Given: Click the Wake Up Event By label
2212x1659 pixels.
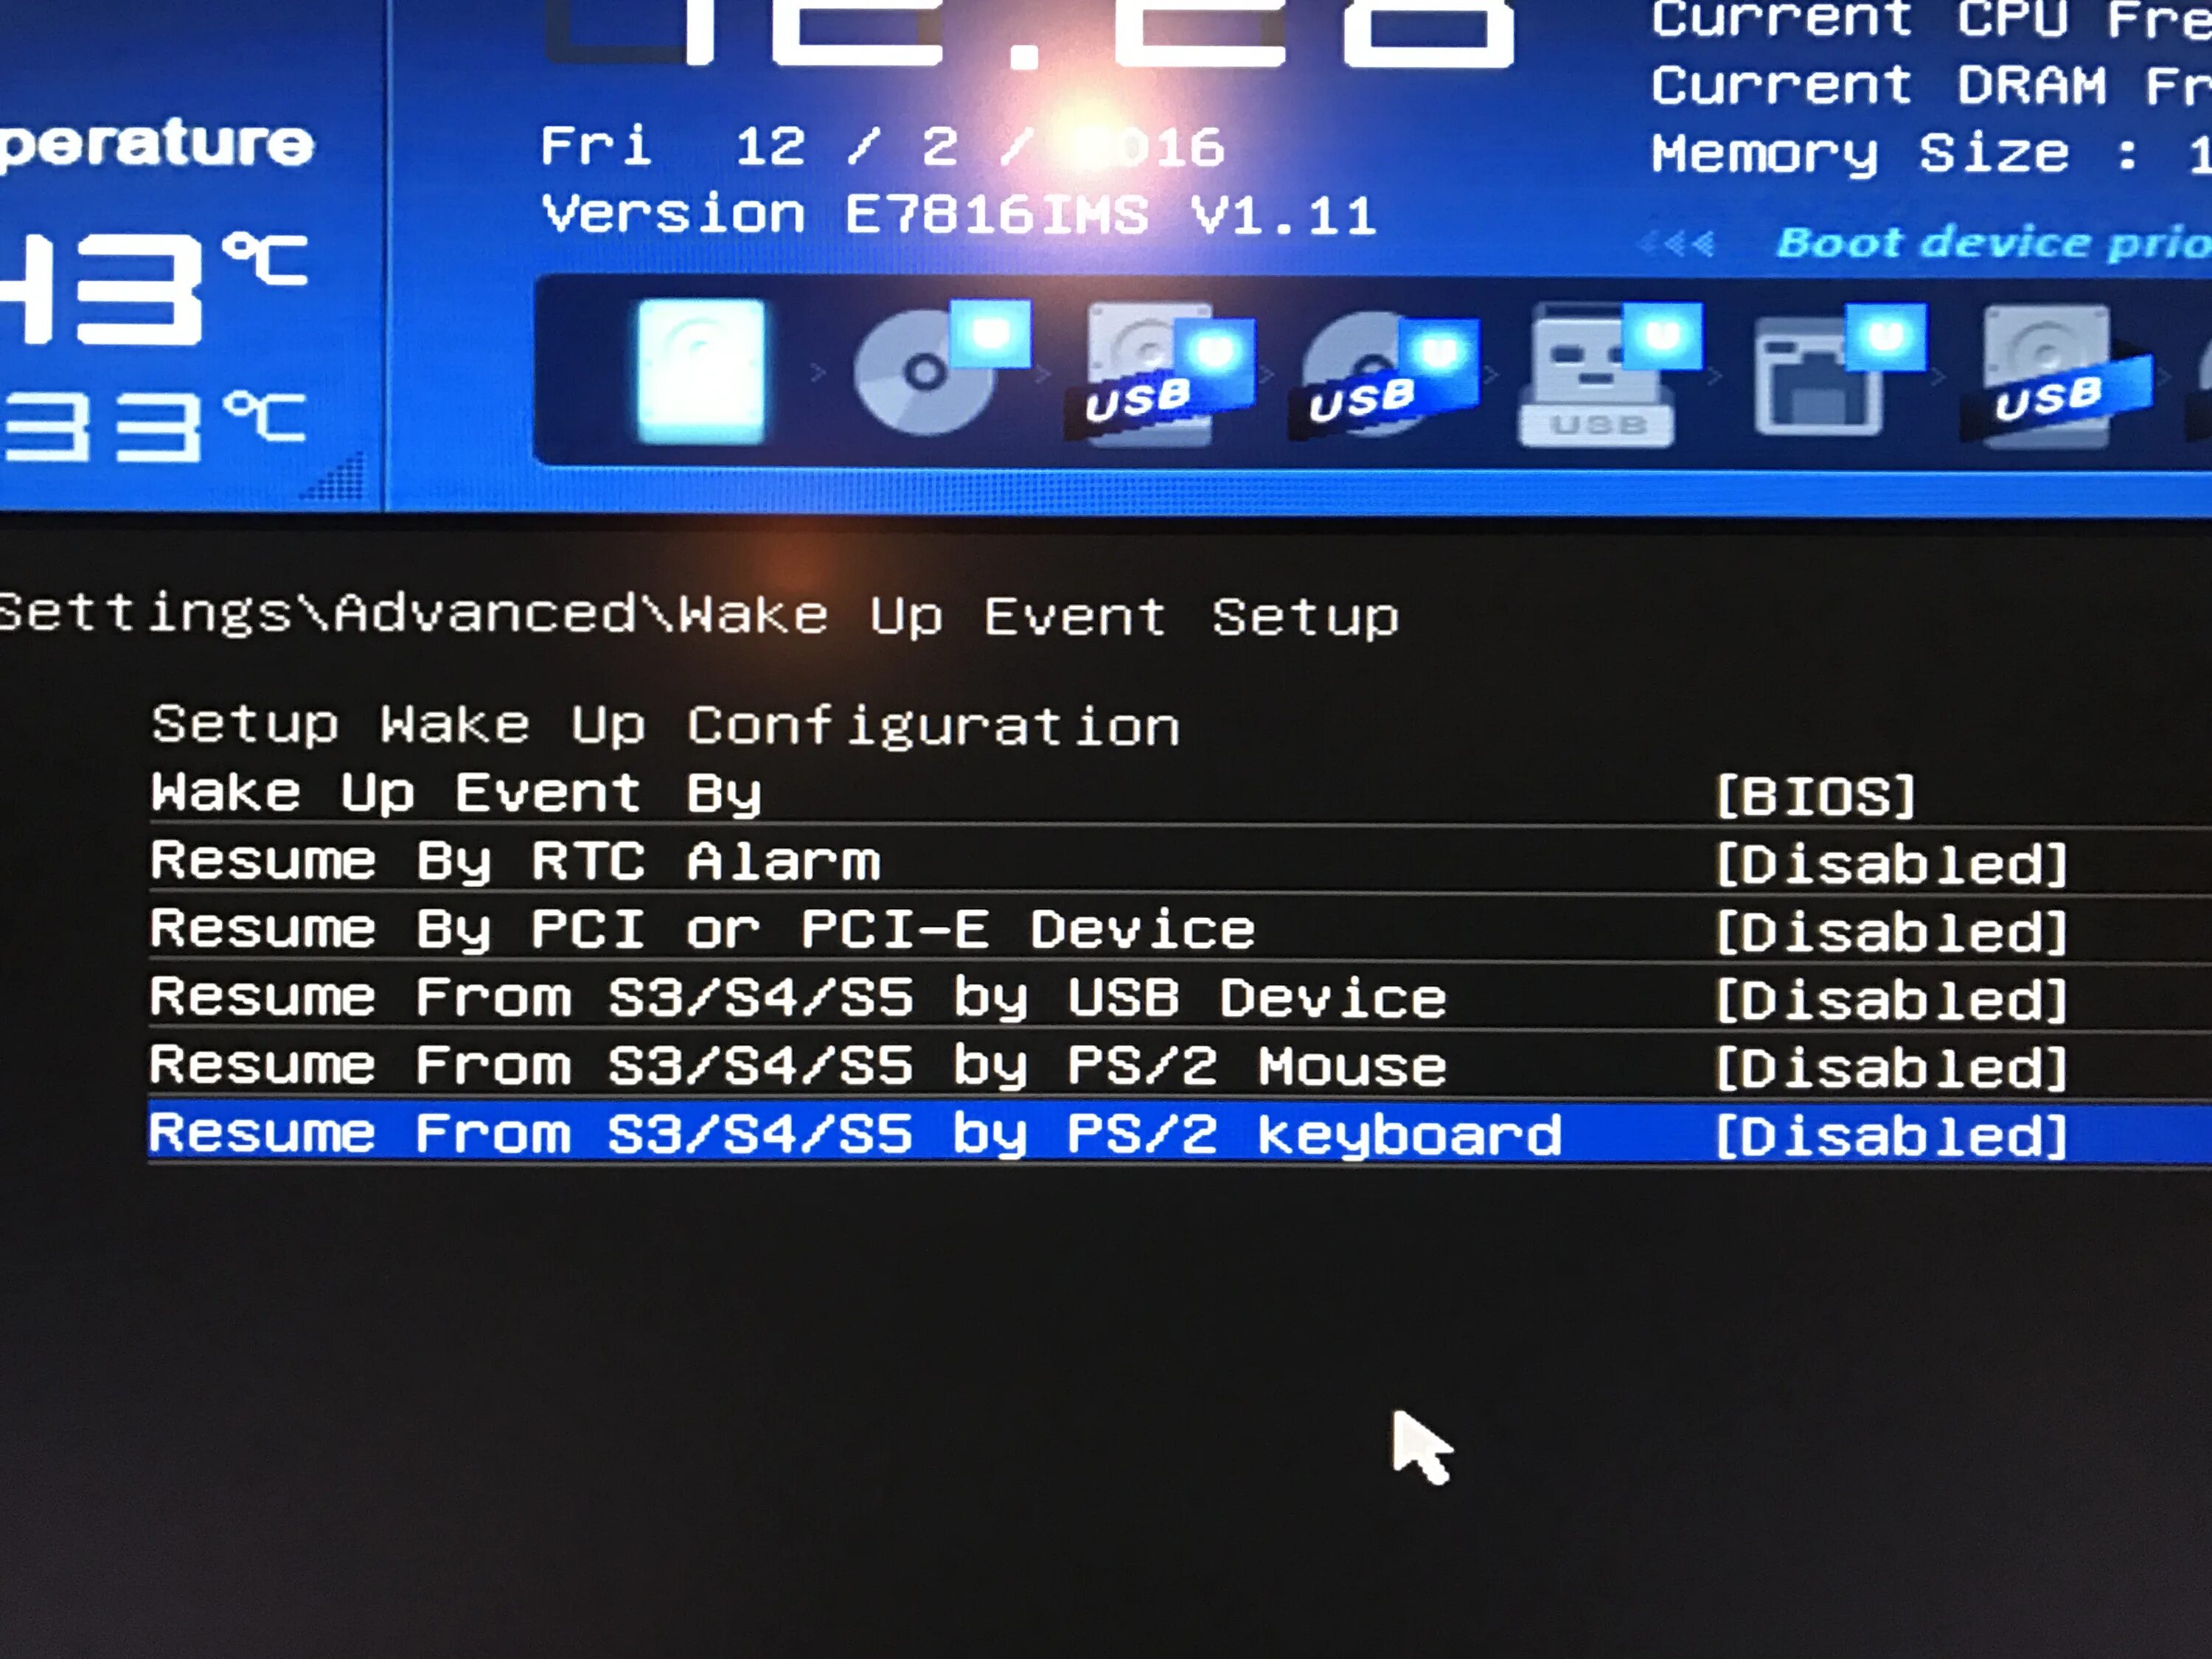Looking at the screenshot, I should [456, 794].
